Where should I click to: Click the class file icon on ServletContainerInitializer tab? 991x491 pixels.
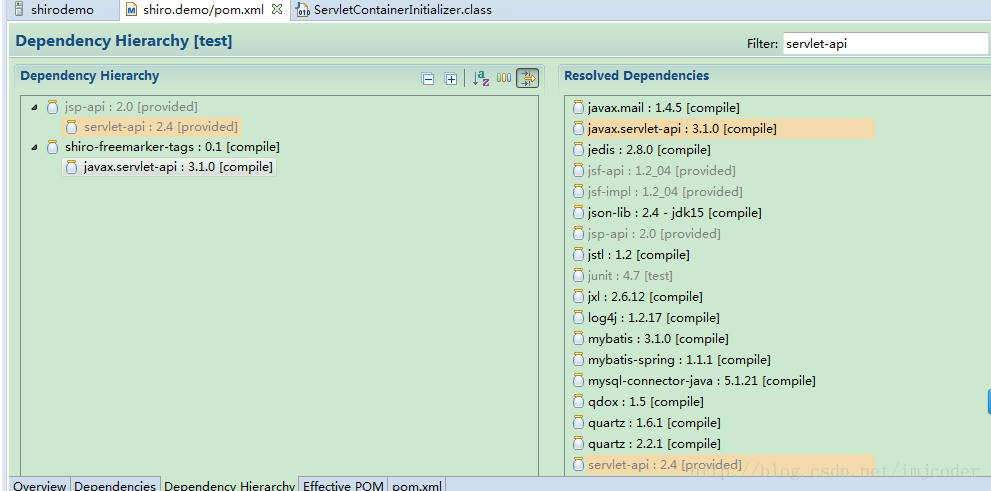tap(303, 10)
